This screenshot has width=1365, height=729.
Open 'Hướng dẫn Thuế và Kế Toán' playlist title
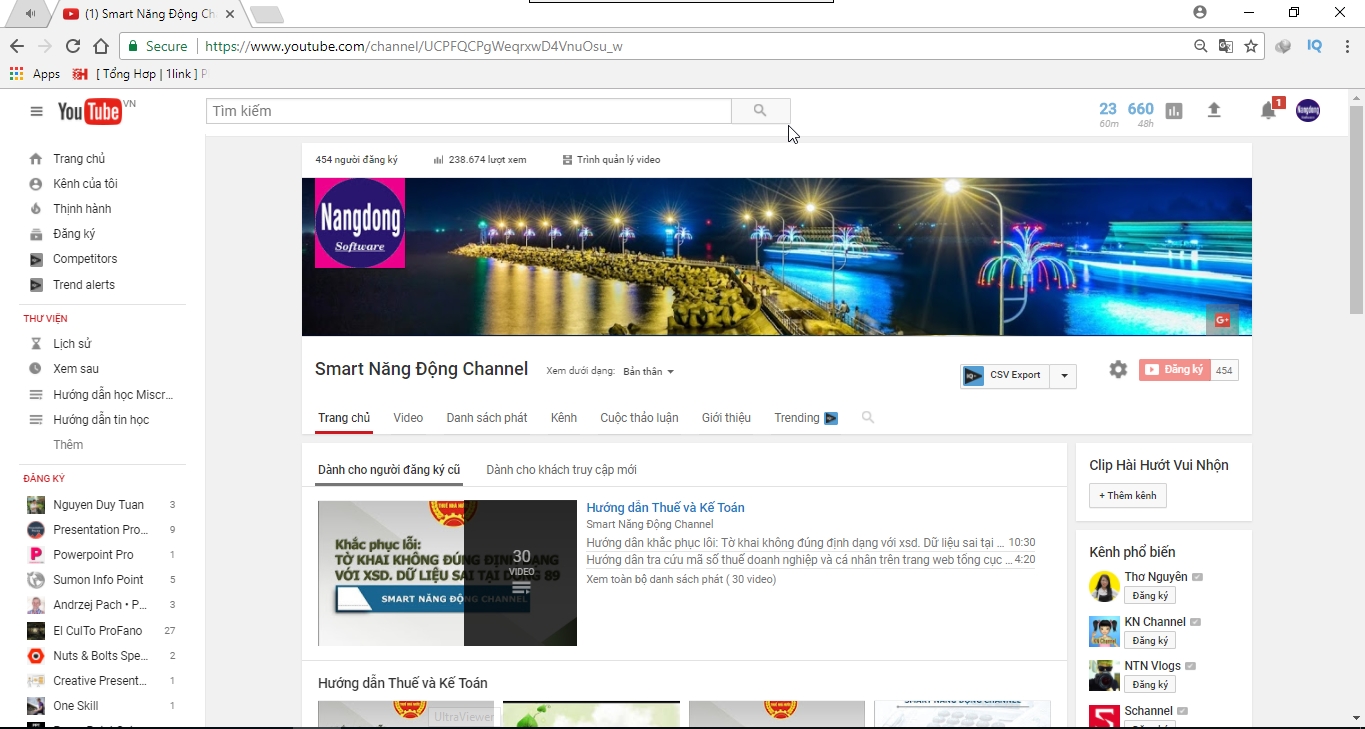point(665,508)
